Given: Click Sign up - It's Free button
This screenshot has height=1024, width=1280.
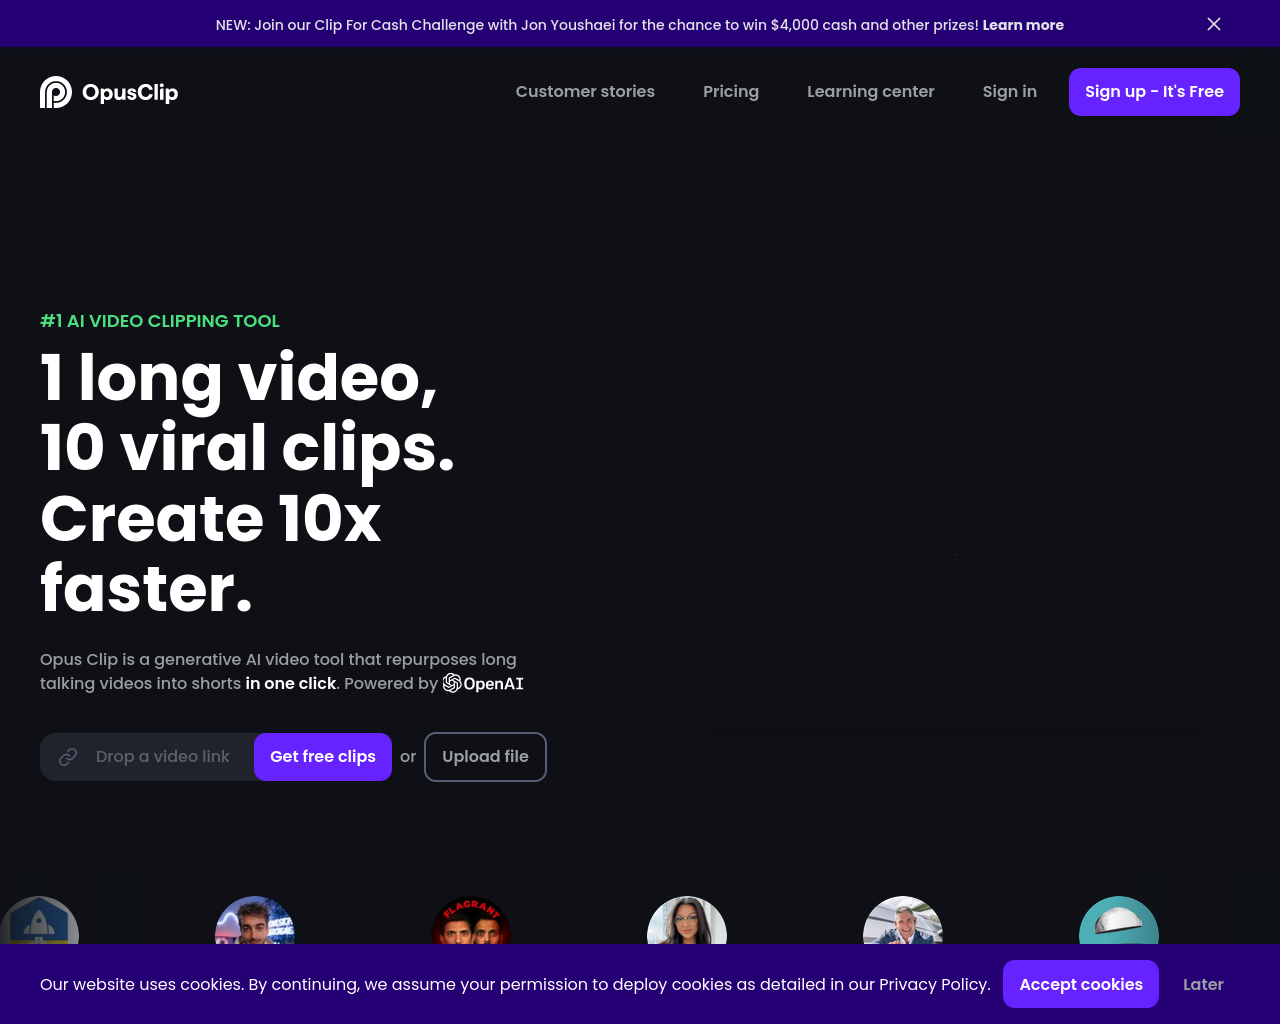Looking at the screenshot, I should [x=1154, y=92].
